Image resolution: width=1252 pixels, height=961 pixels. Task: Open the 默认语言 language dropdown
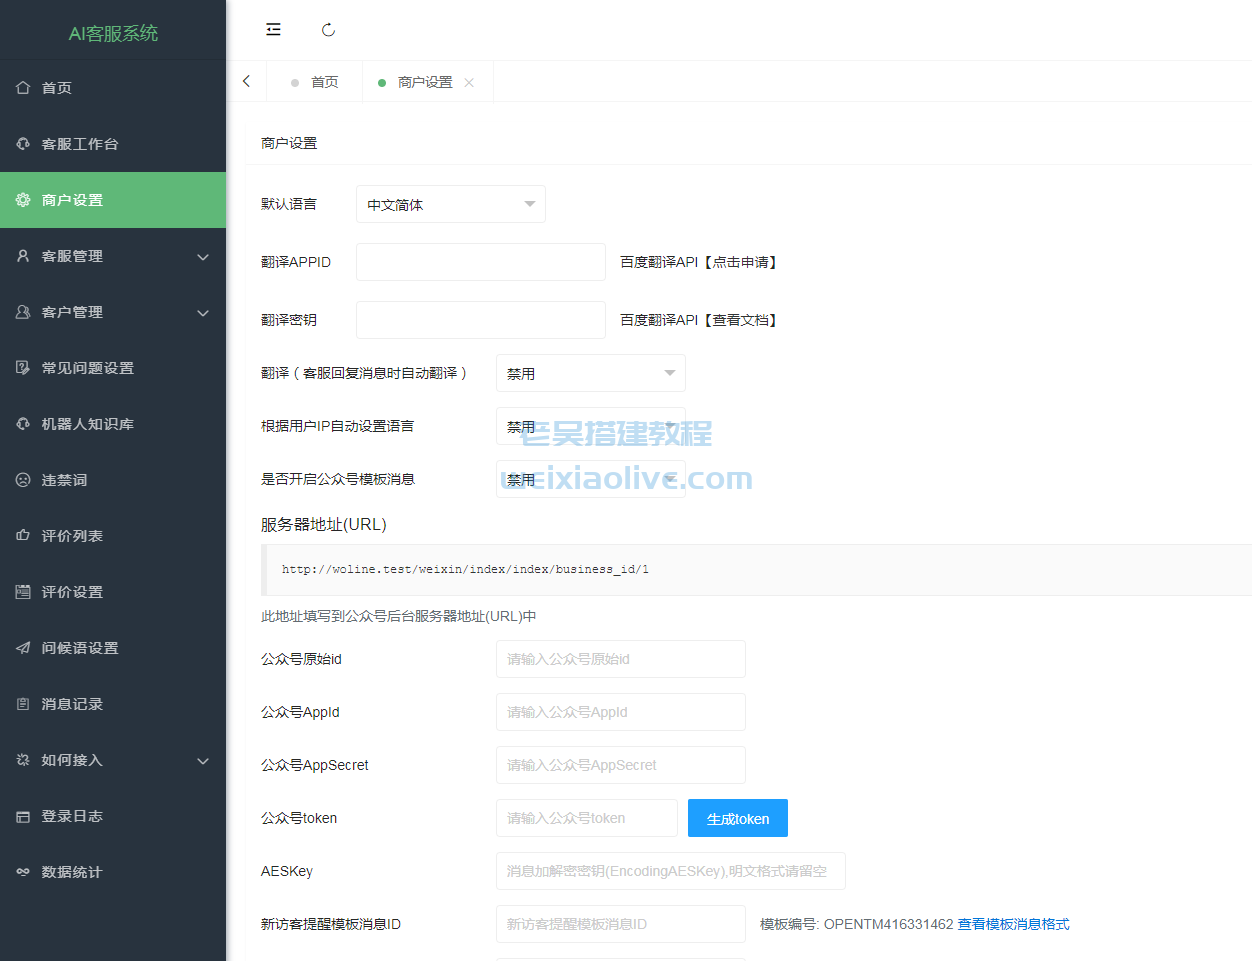coord(450,204)
